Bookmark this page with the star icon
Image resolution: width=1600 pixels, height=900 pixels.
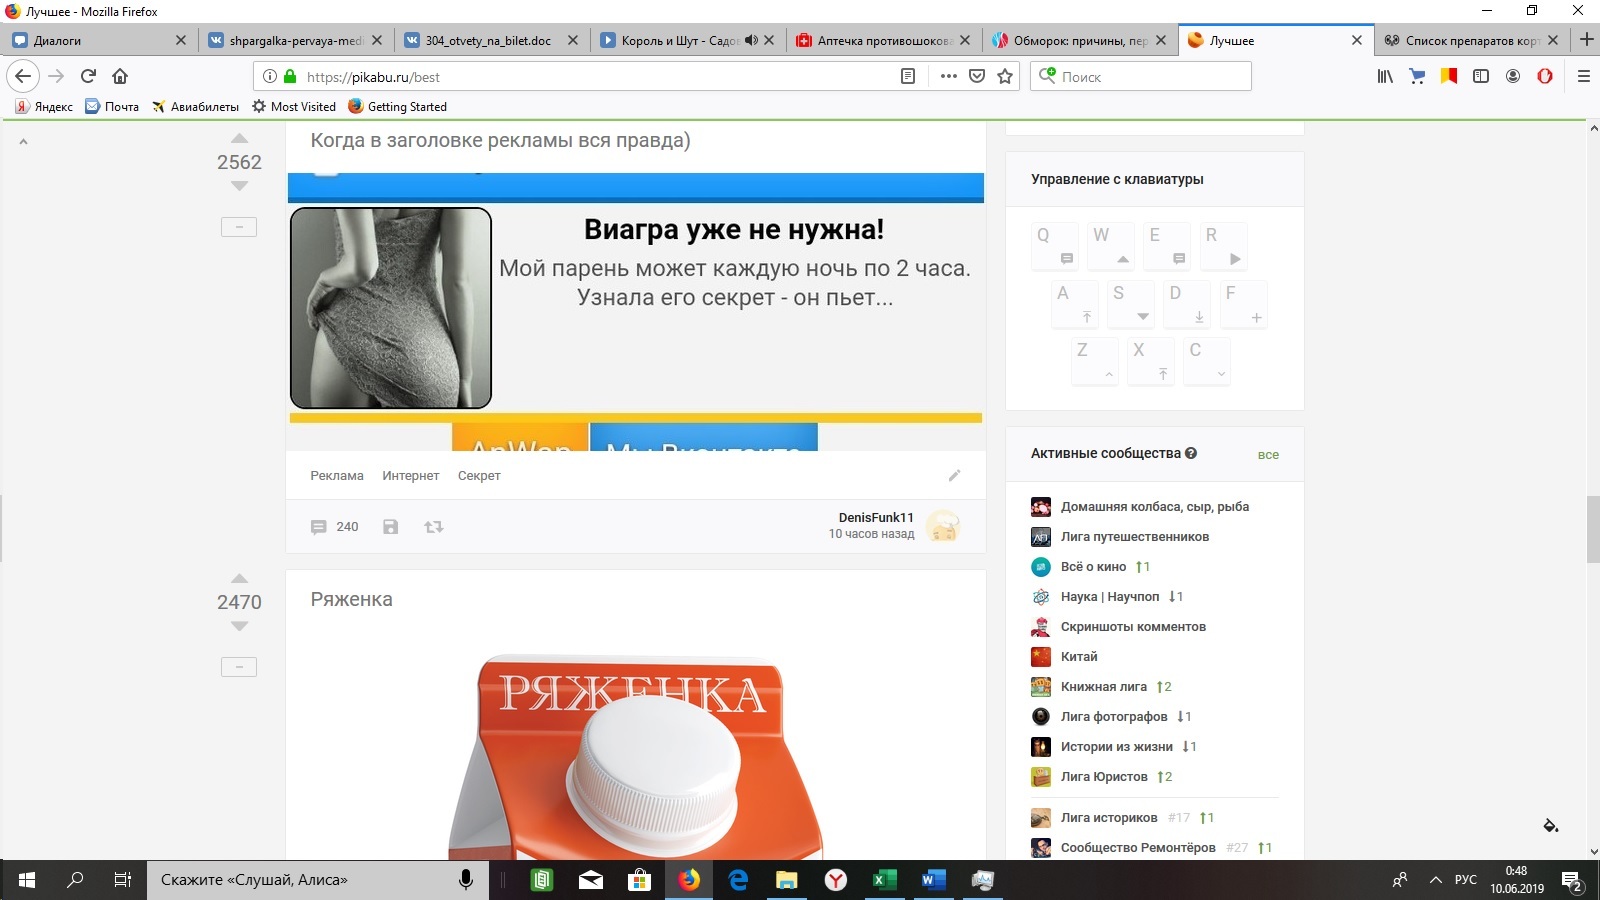pyautogui.click(x=1005, y=76)
